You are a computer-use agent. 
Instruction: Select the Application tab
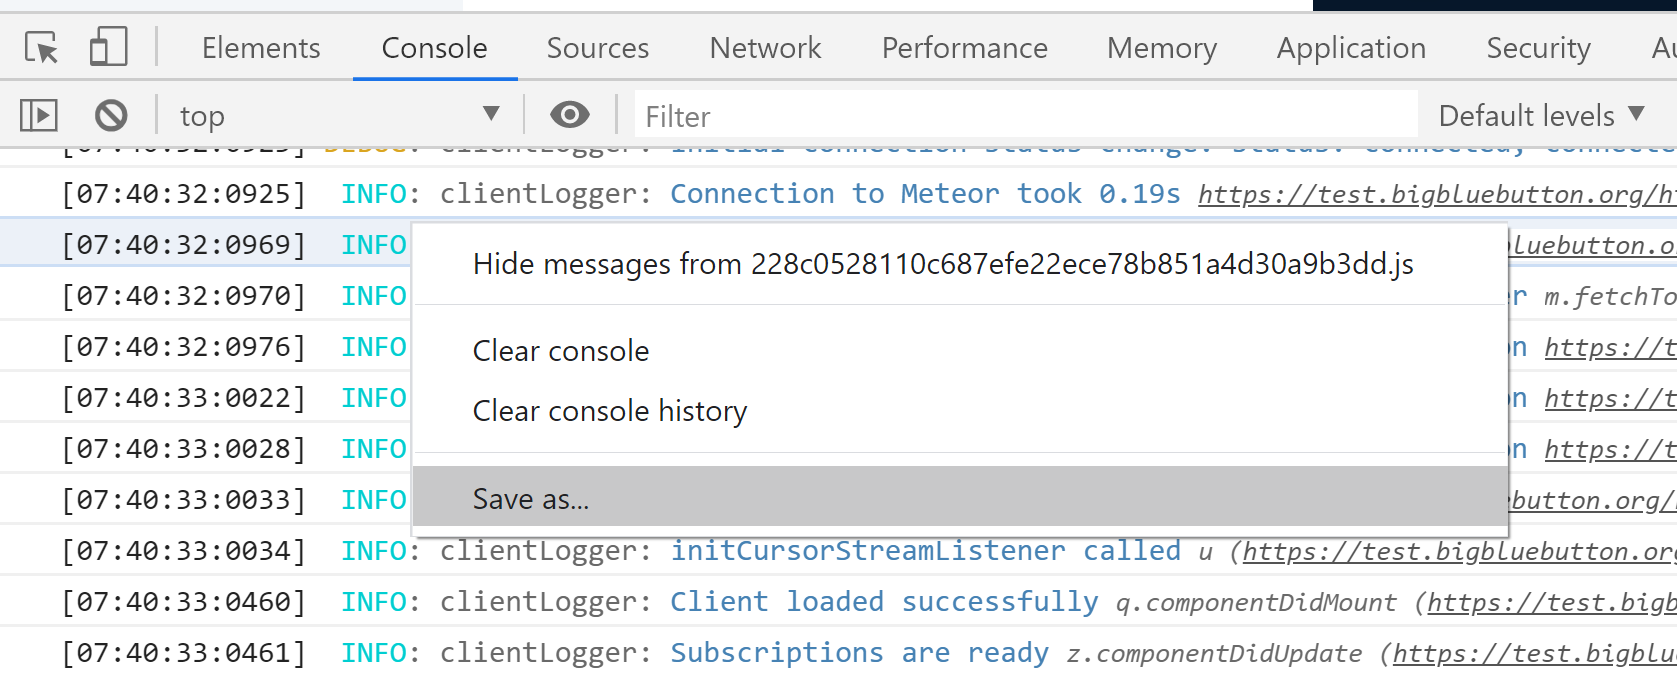tap(1351, 48)
